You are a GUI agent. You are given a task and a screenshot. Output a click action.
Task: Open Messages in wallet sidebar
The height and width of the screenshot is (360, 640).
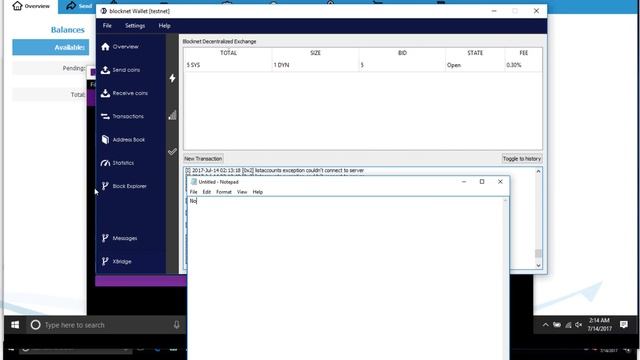tap(119, 238)
